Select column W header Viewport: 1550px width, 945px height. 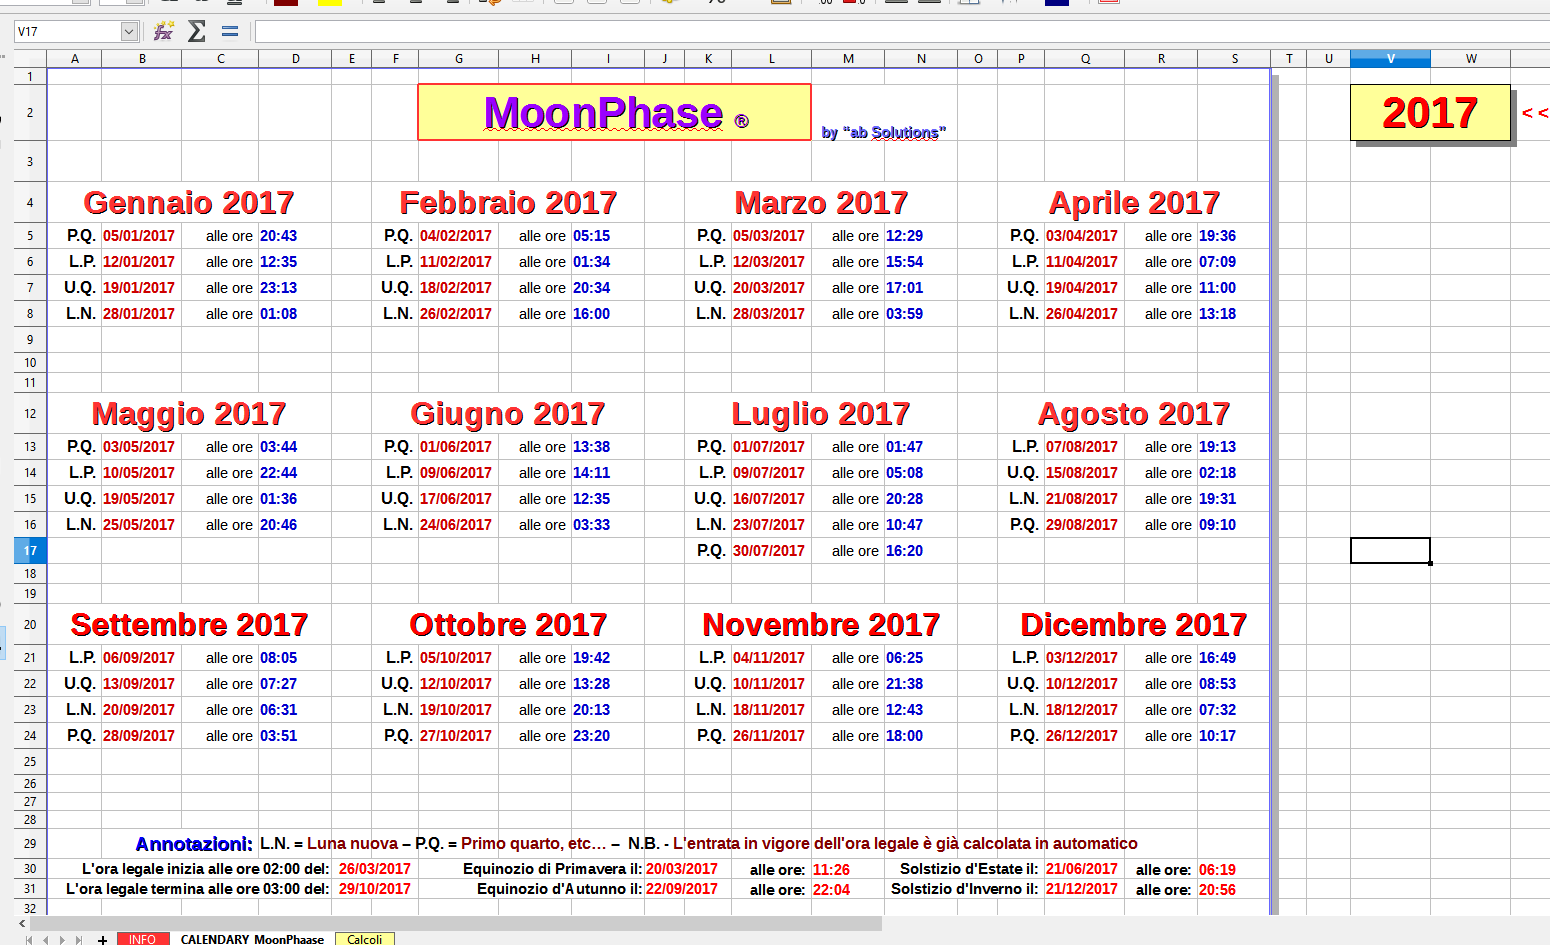(x=1471, y=59)
